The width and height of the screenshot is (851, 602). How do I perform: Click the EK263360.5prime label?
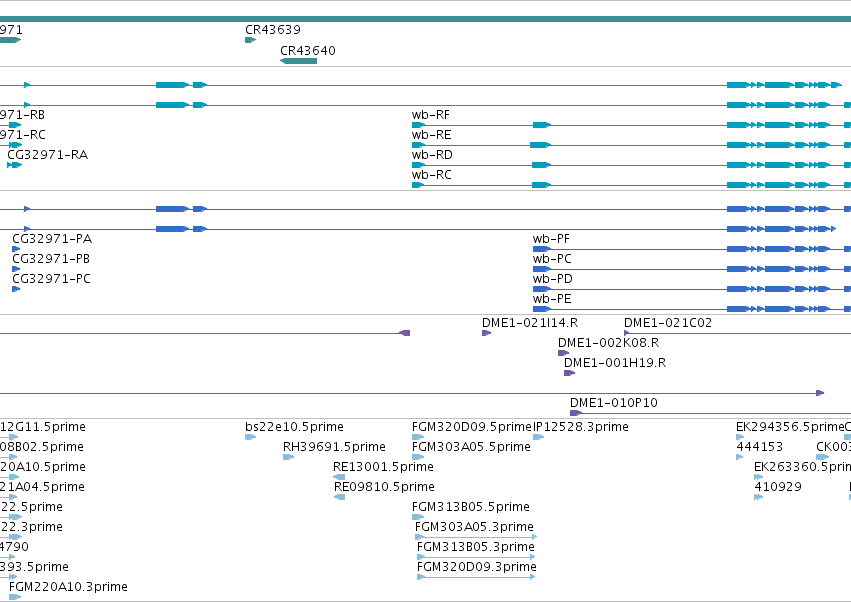(x=802, y=467)
